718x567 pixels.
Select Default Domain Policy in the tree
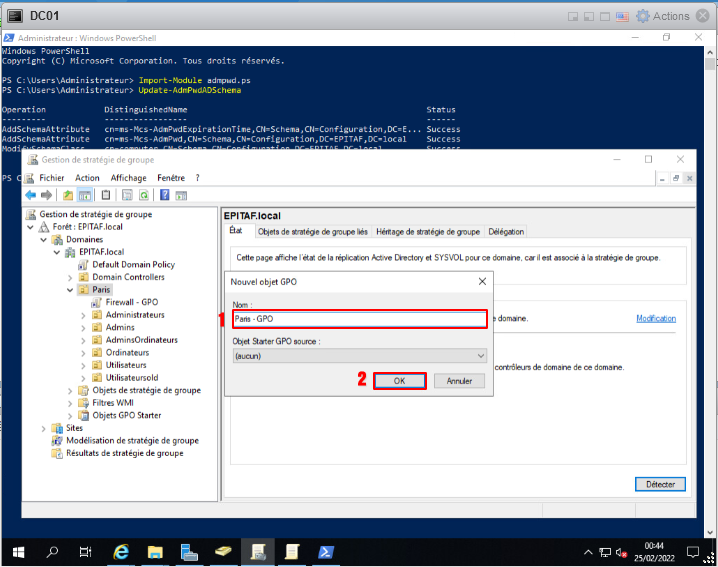click(x=133, y=265)
